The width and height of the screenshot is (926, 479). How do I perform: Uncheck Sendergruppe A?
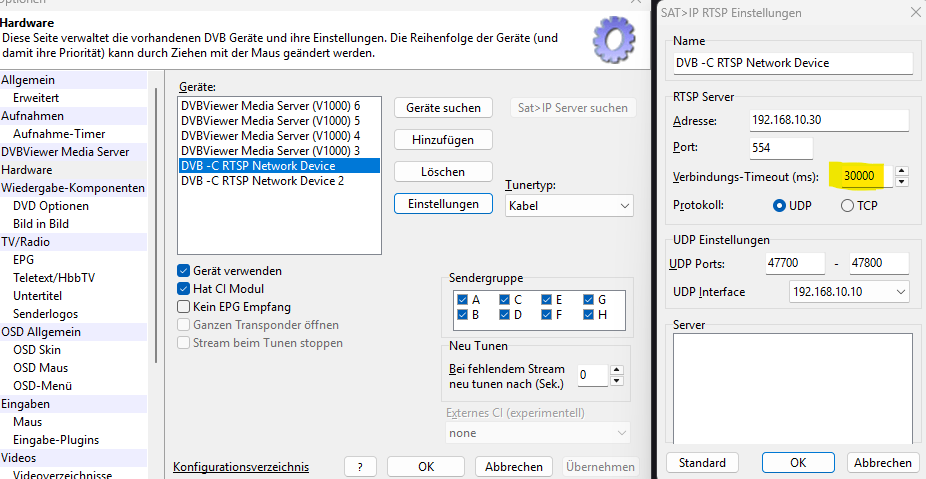[462, 299]
